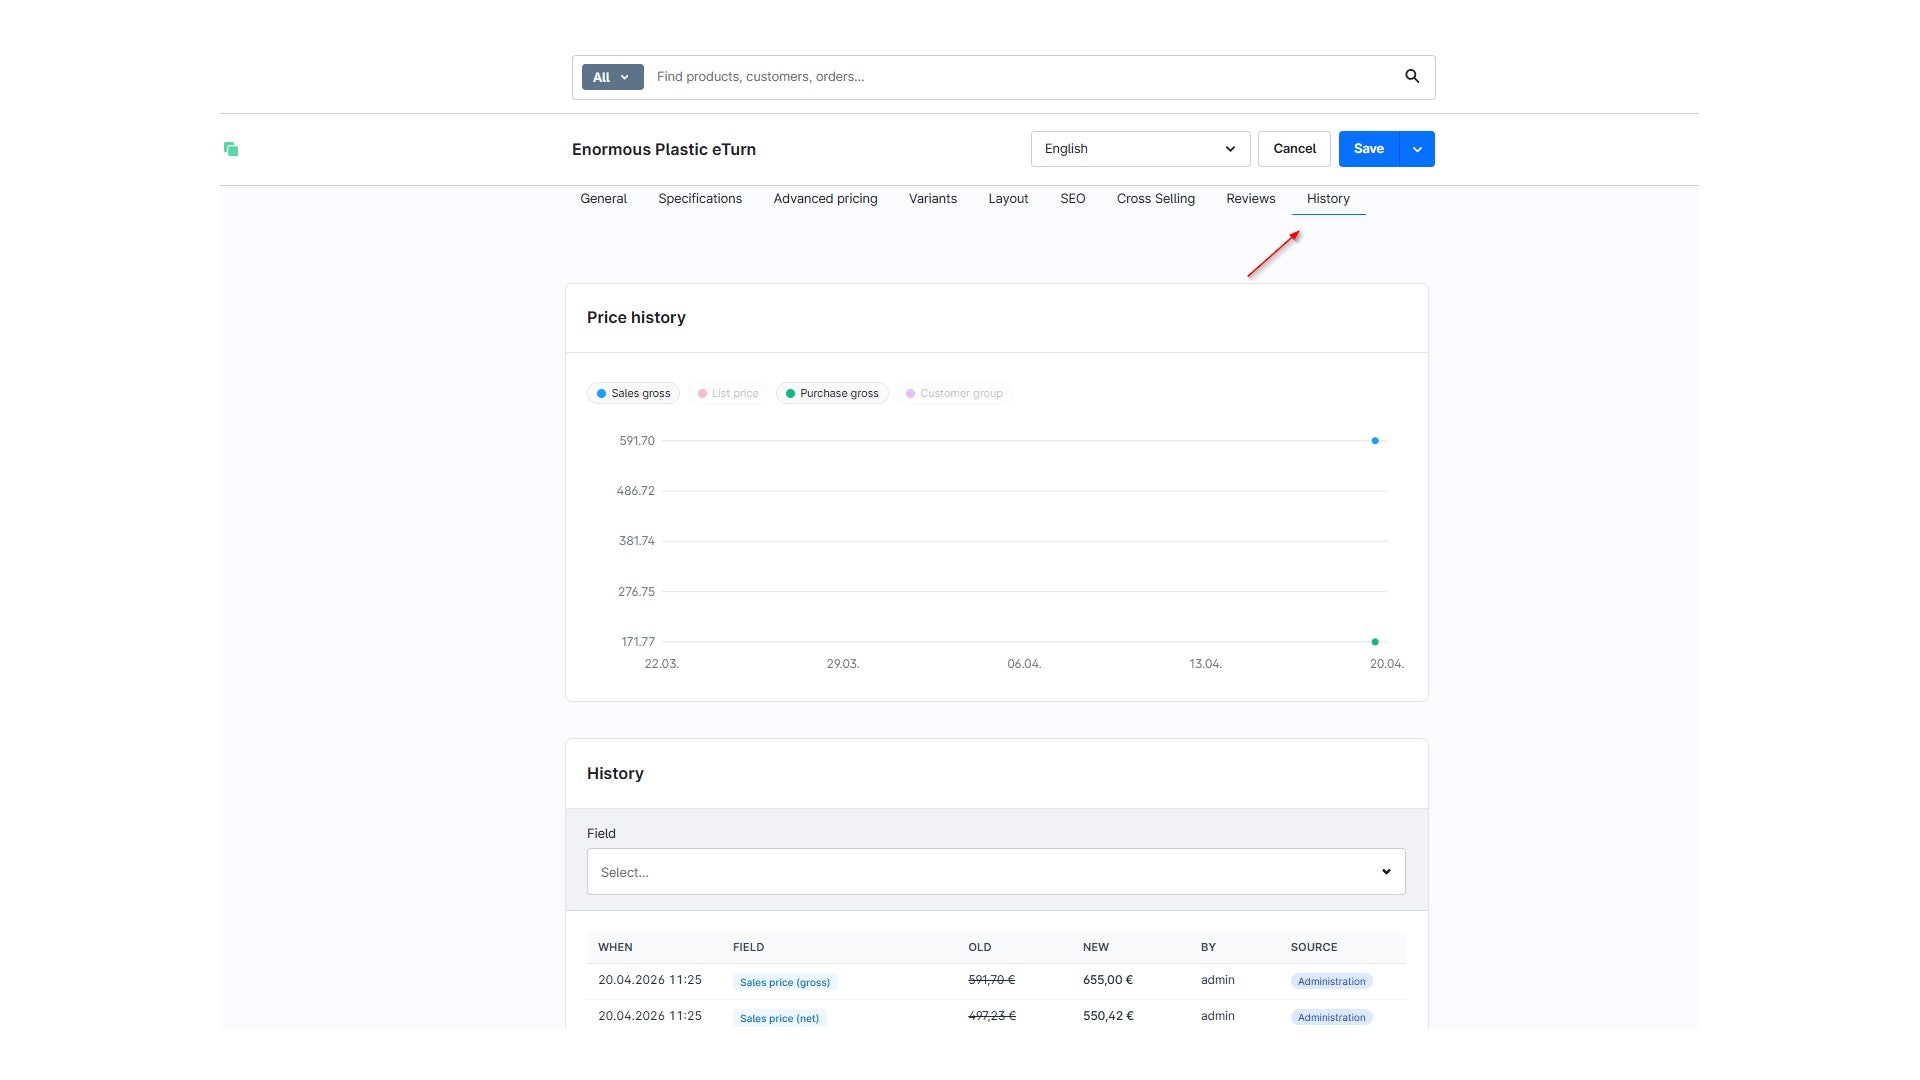Select the History tab
Viewport: 1920px width, 1080px height.
(1328, 199)
